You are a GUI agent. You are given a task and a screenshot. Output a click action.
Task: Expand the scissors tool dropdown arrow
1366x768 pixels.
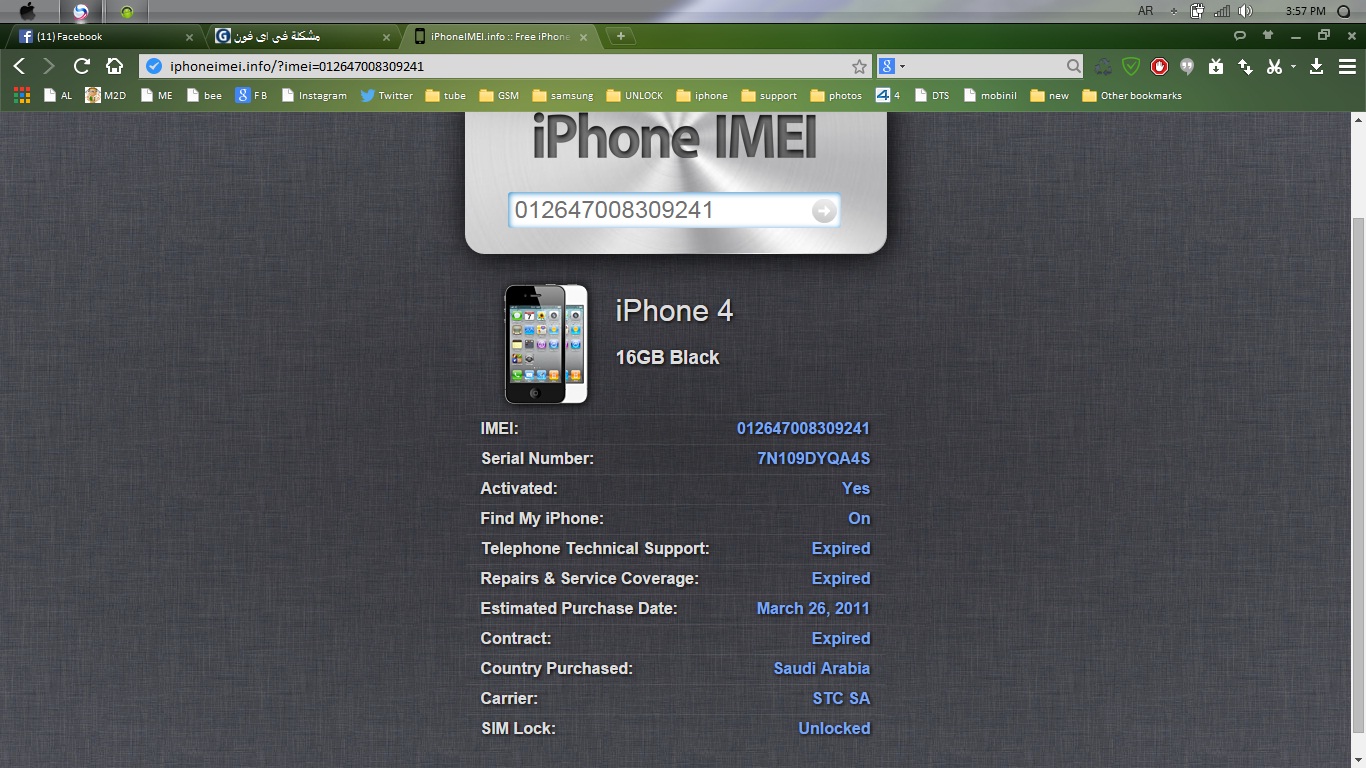pyautogui.click(x=1292, y=67)
